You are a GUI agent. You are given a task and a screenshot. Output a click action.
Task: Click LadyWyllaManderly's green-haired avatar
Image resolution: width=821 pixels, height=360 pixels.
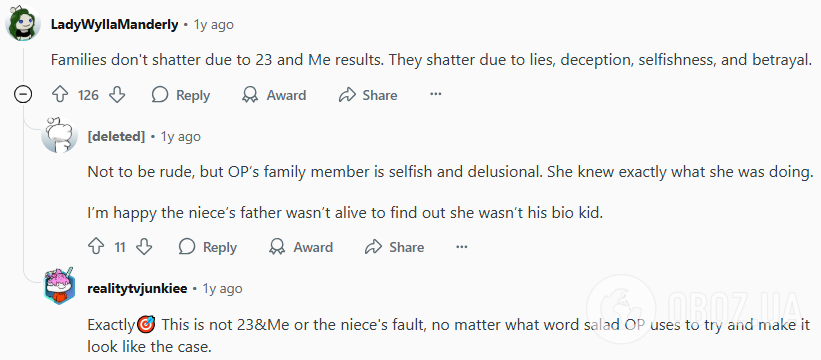23,24
